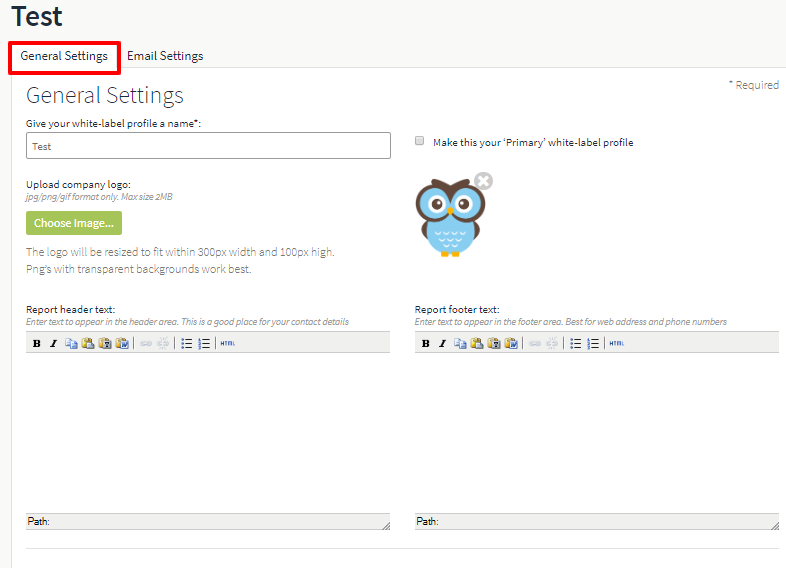786x568 pixels.
Task: Click the owl logo preview image
Action: click(x=450, y=218)
